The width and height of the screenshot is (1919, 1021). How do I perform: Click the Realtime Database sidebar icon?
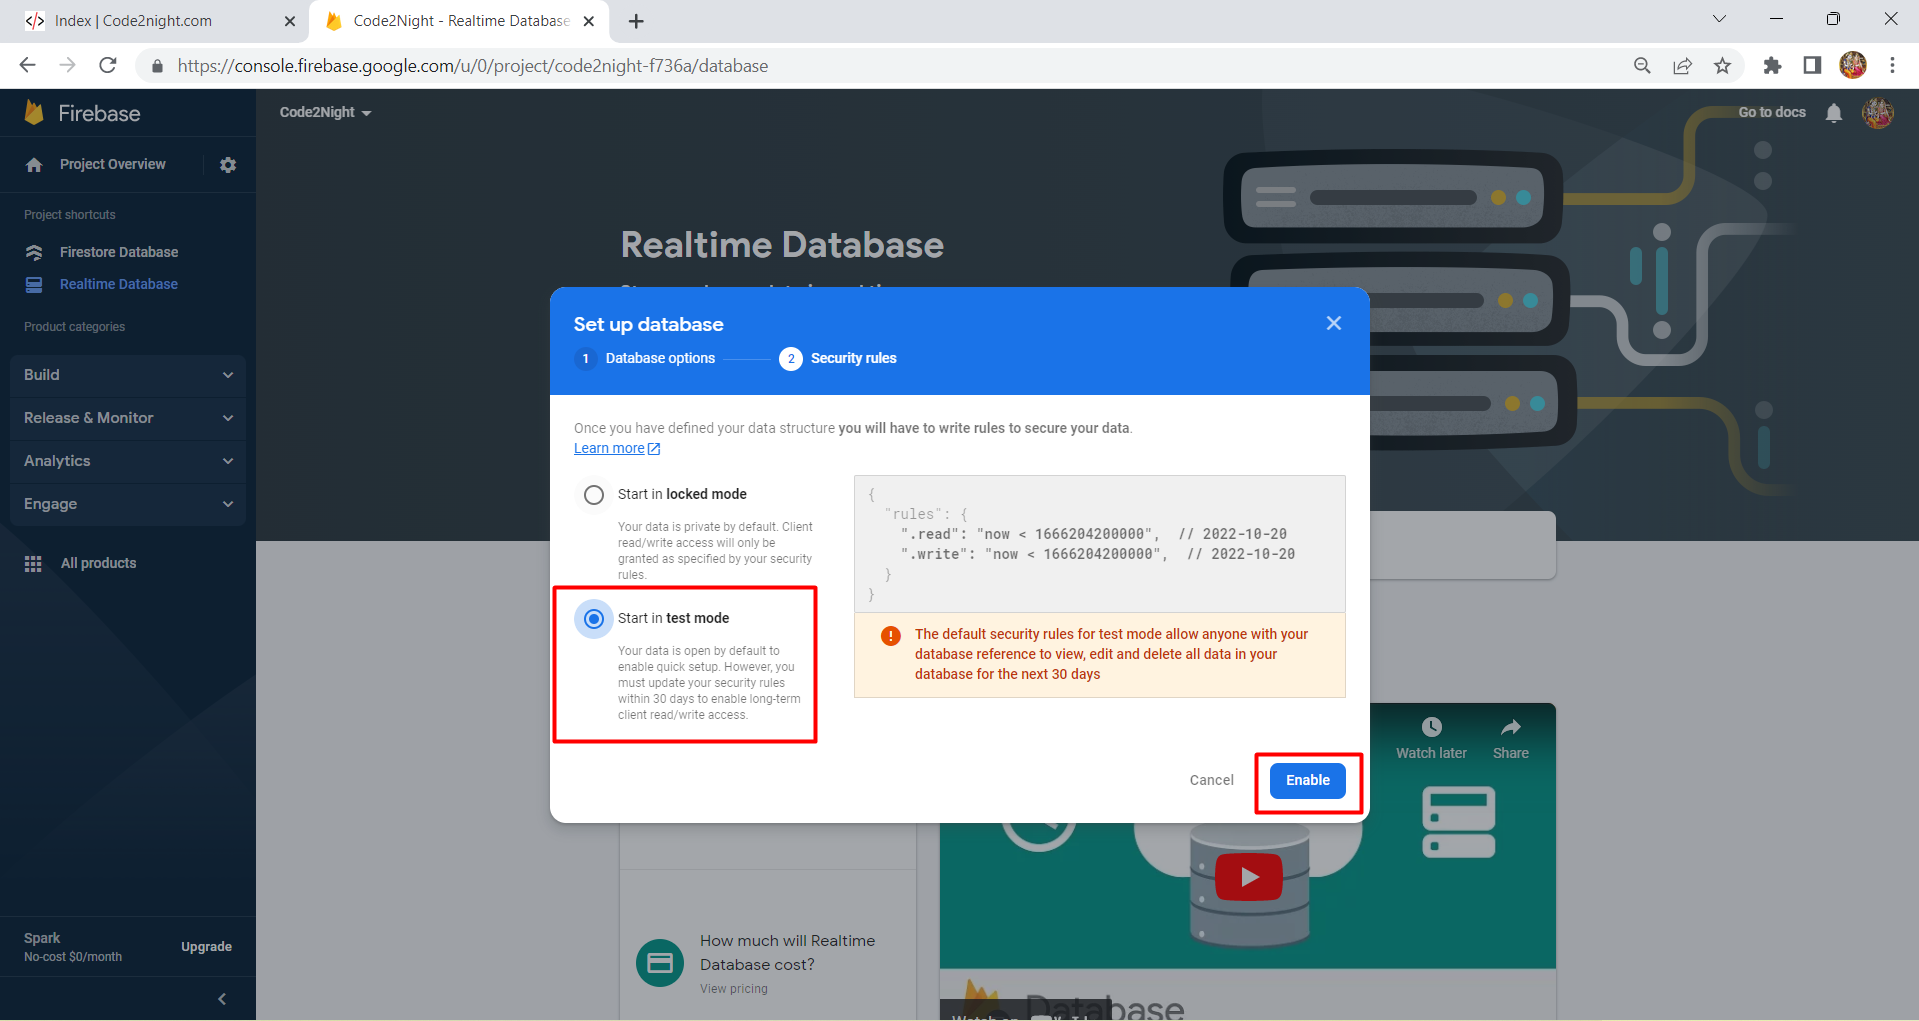(34, 285)
